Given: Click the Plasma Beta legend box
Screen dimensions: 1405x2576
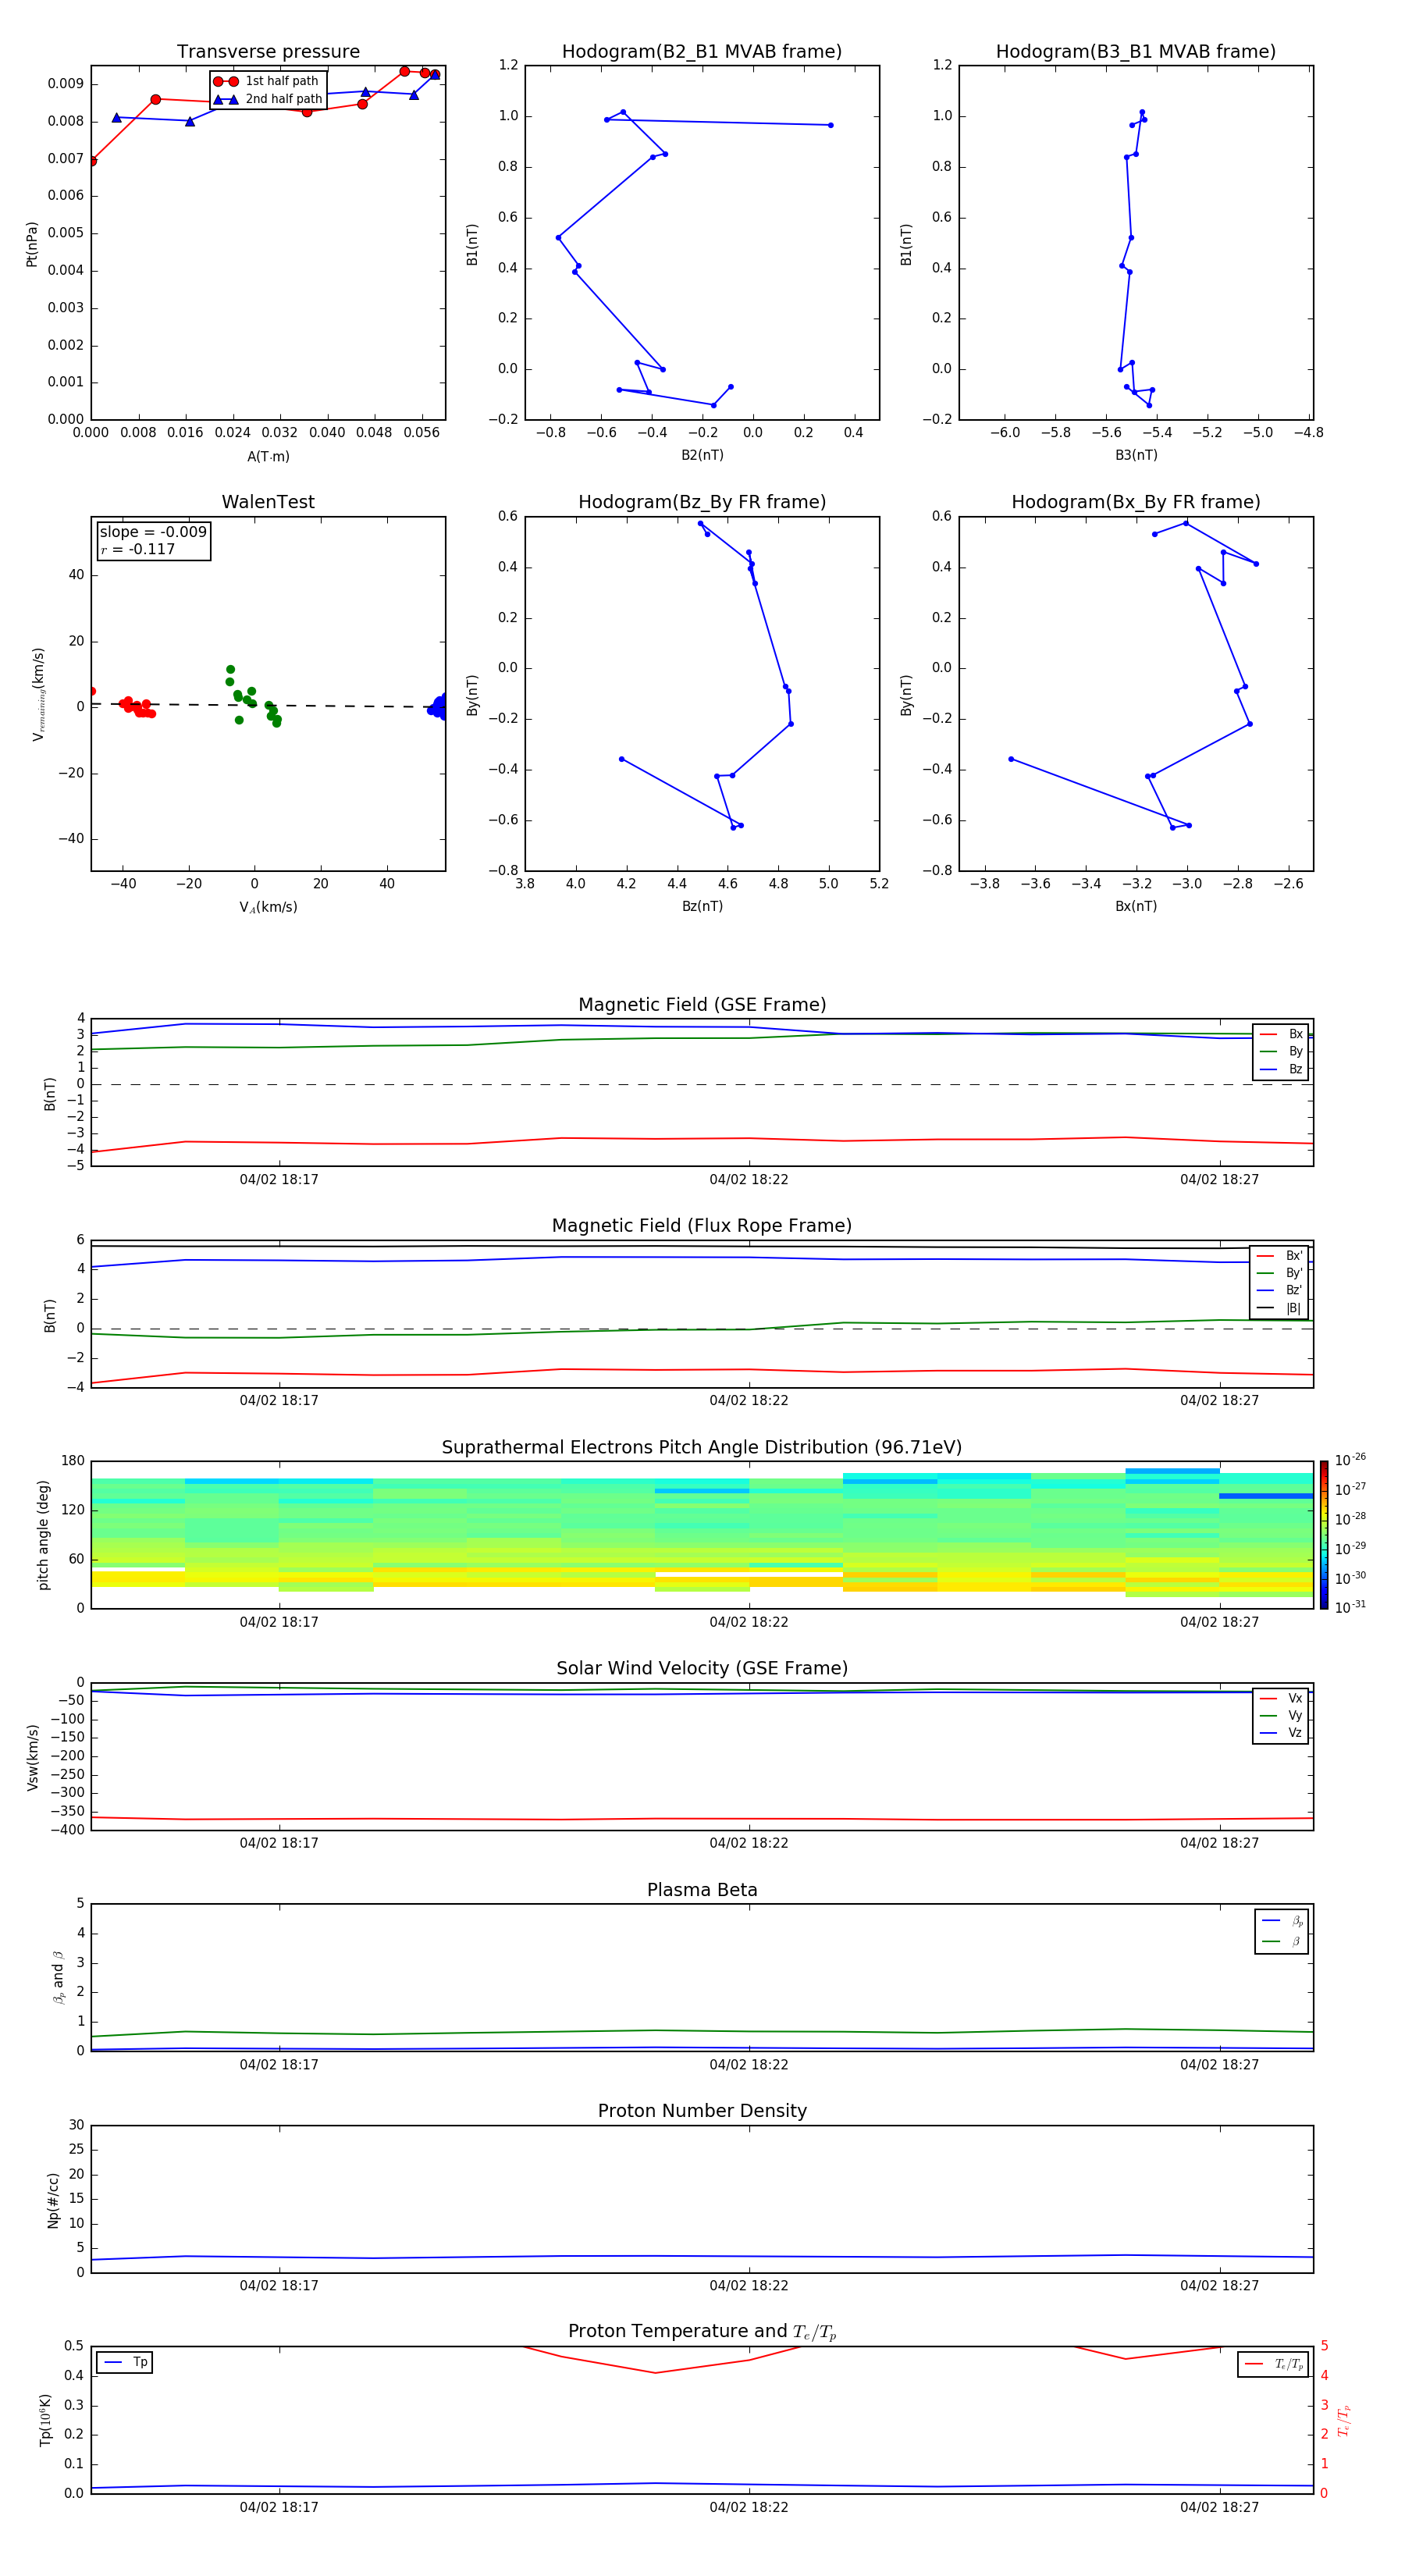Looking at the screenshot, I should coord(1281,1931).
